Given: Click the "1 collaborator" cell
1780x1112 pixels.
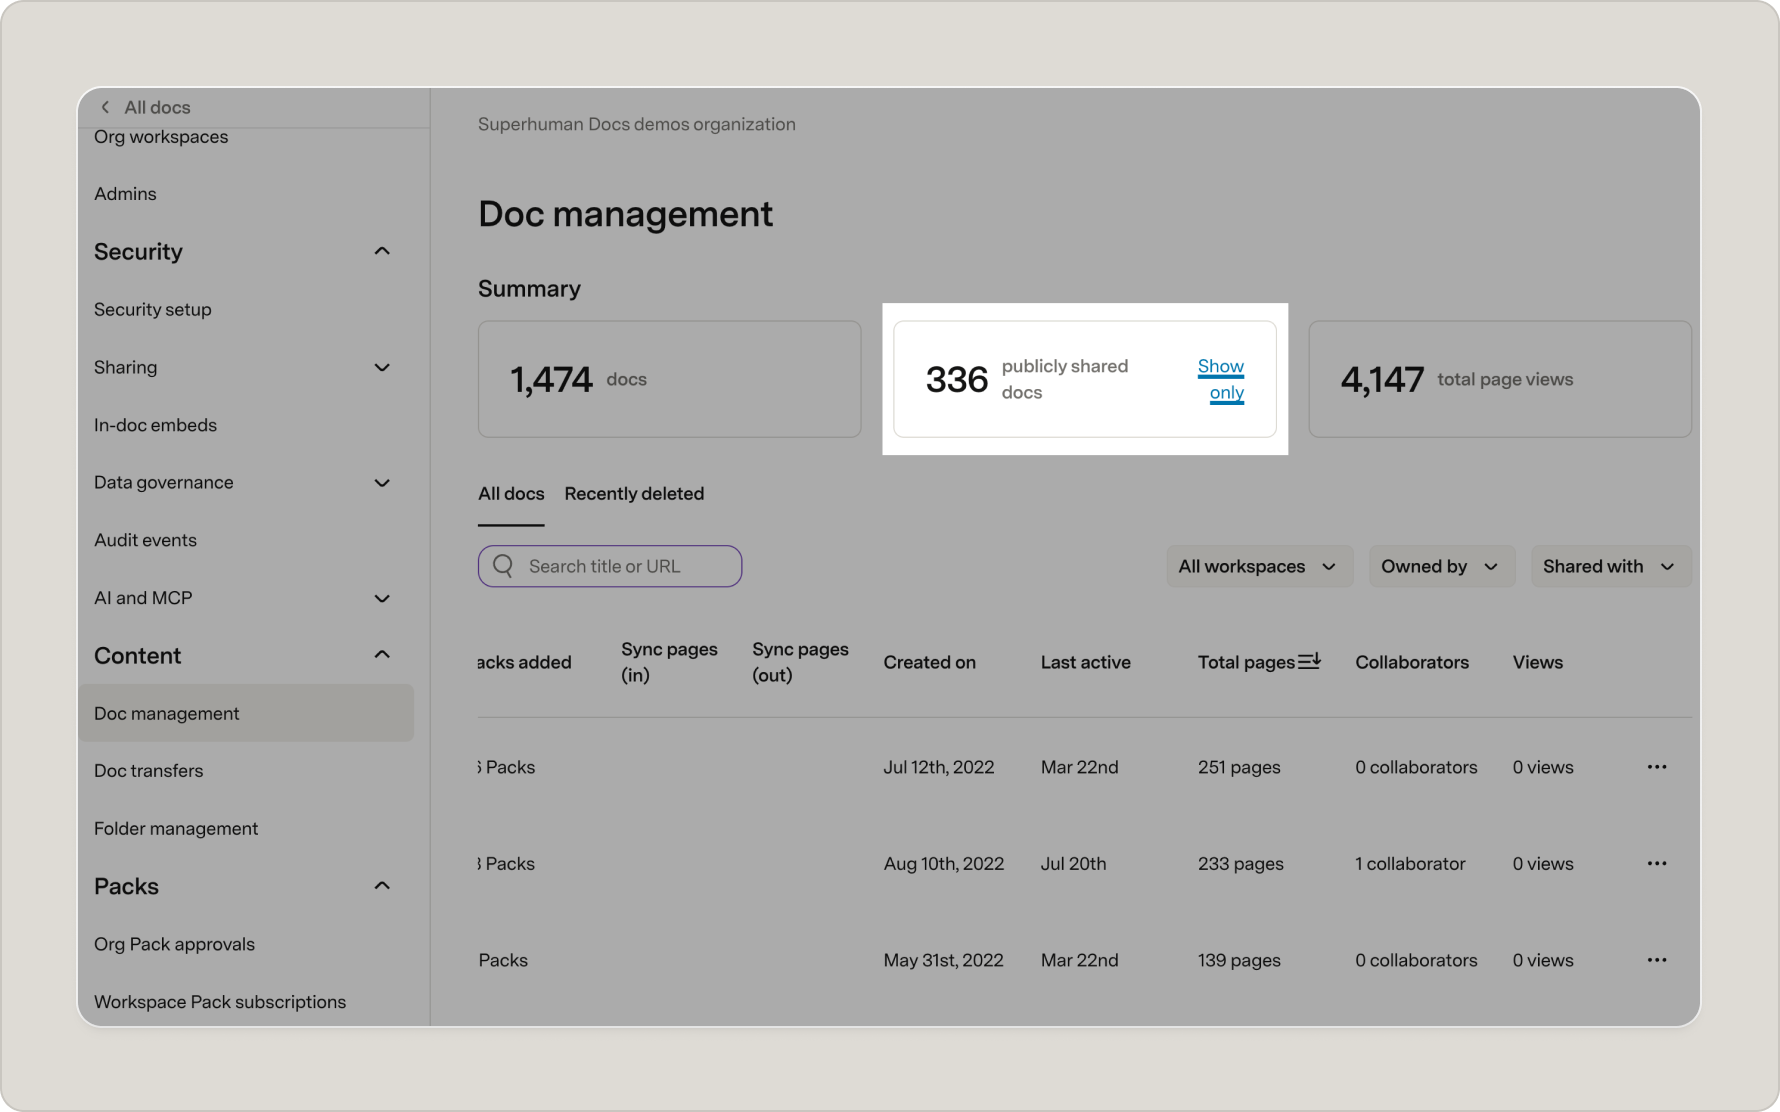Looking at the screenshot, I should 1410,863.
